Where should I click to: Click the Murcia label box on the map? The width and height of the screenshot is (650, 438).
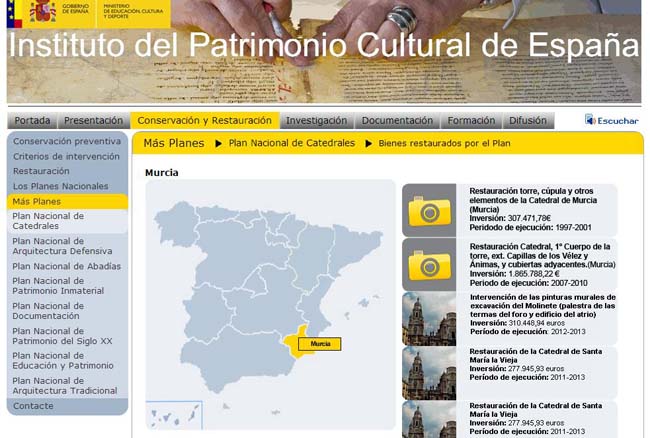click(320, 344)
